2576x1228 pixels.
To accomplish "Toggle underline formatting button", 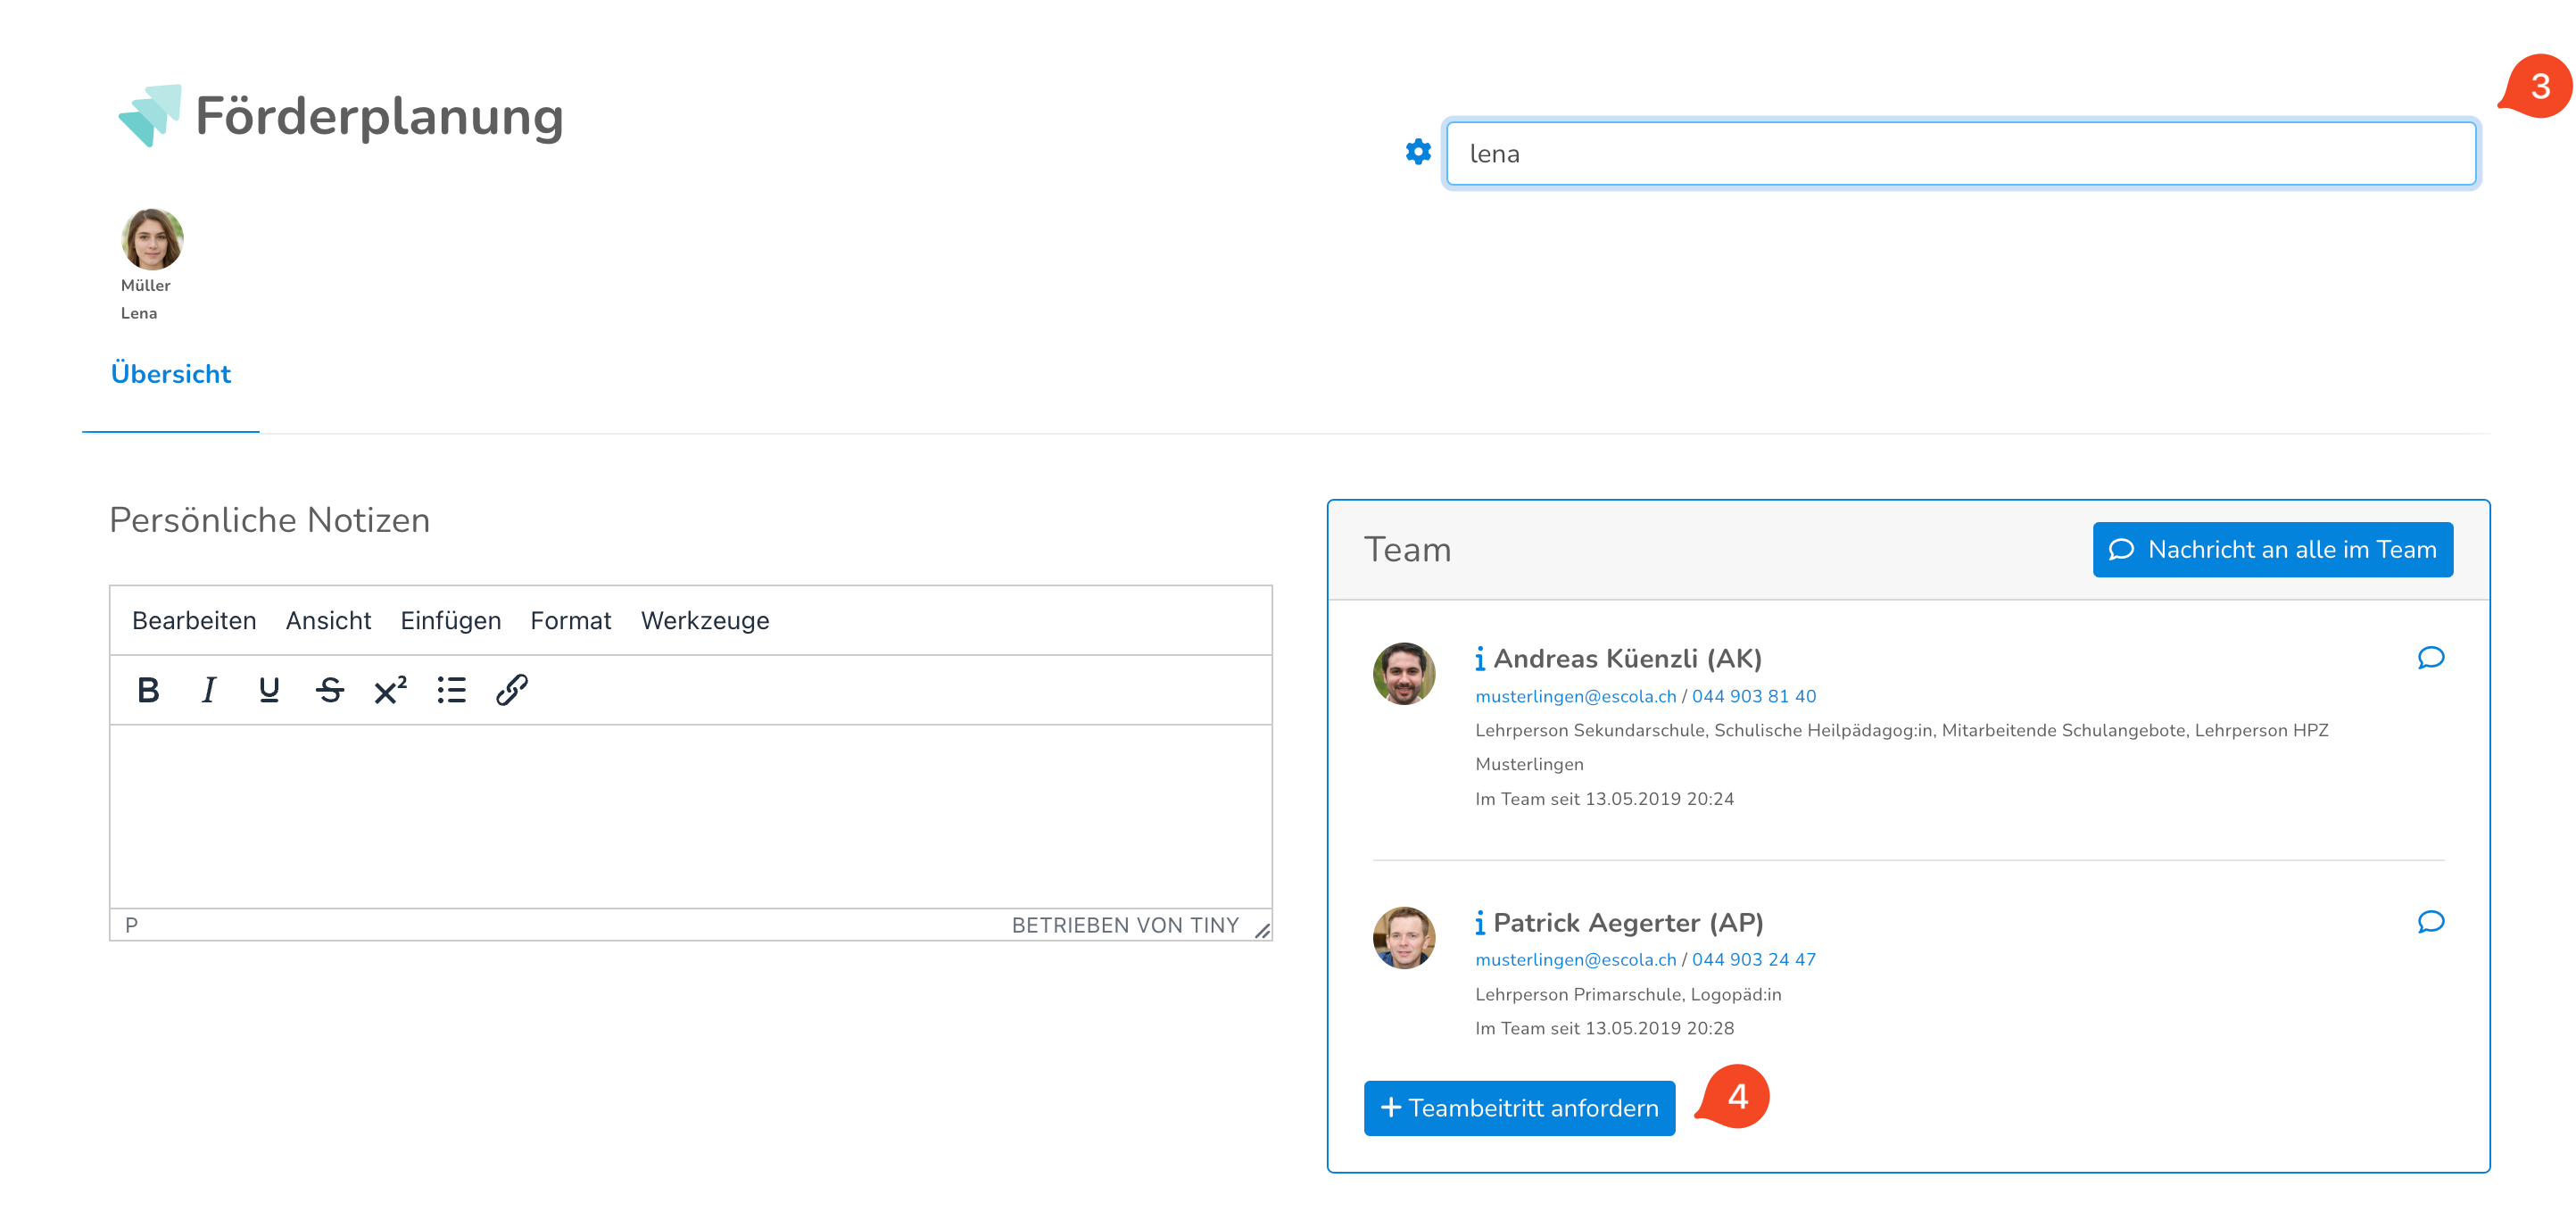I will [x=268, y=690].
